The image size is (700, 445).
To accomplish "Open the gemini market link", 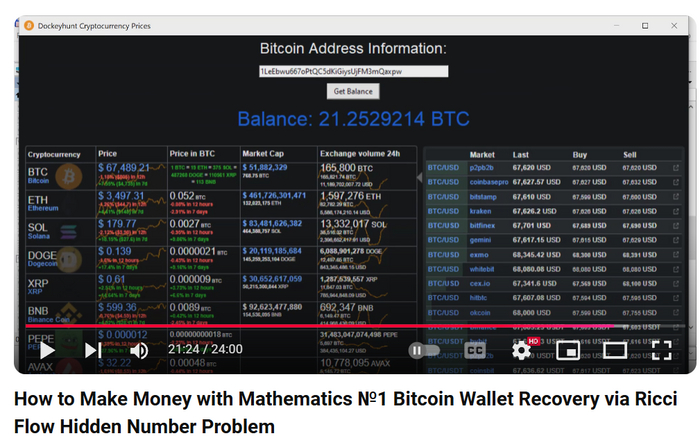I will click(480, 240).
